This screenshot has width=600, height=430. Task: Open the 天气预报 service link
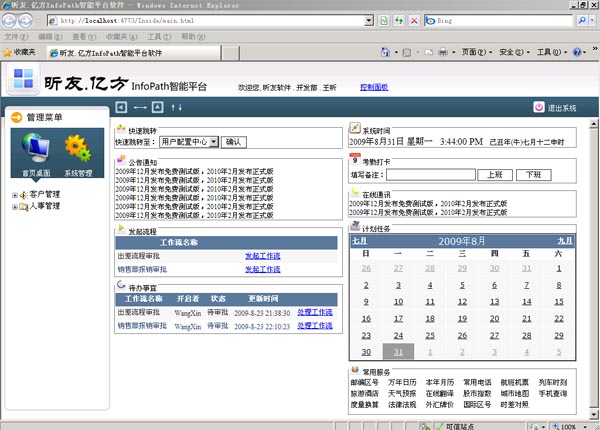[x=402, y=393]
